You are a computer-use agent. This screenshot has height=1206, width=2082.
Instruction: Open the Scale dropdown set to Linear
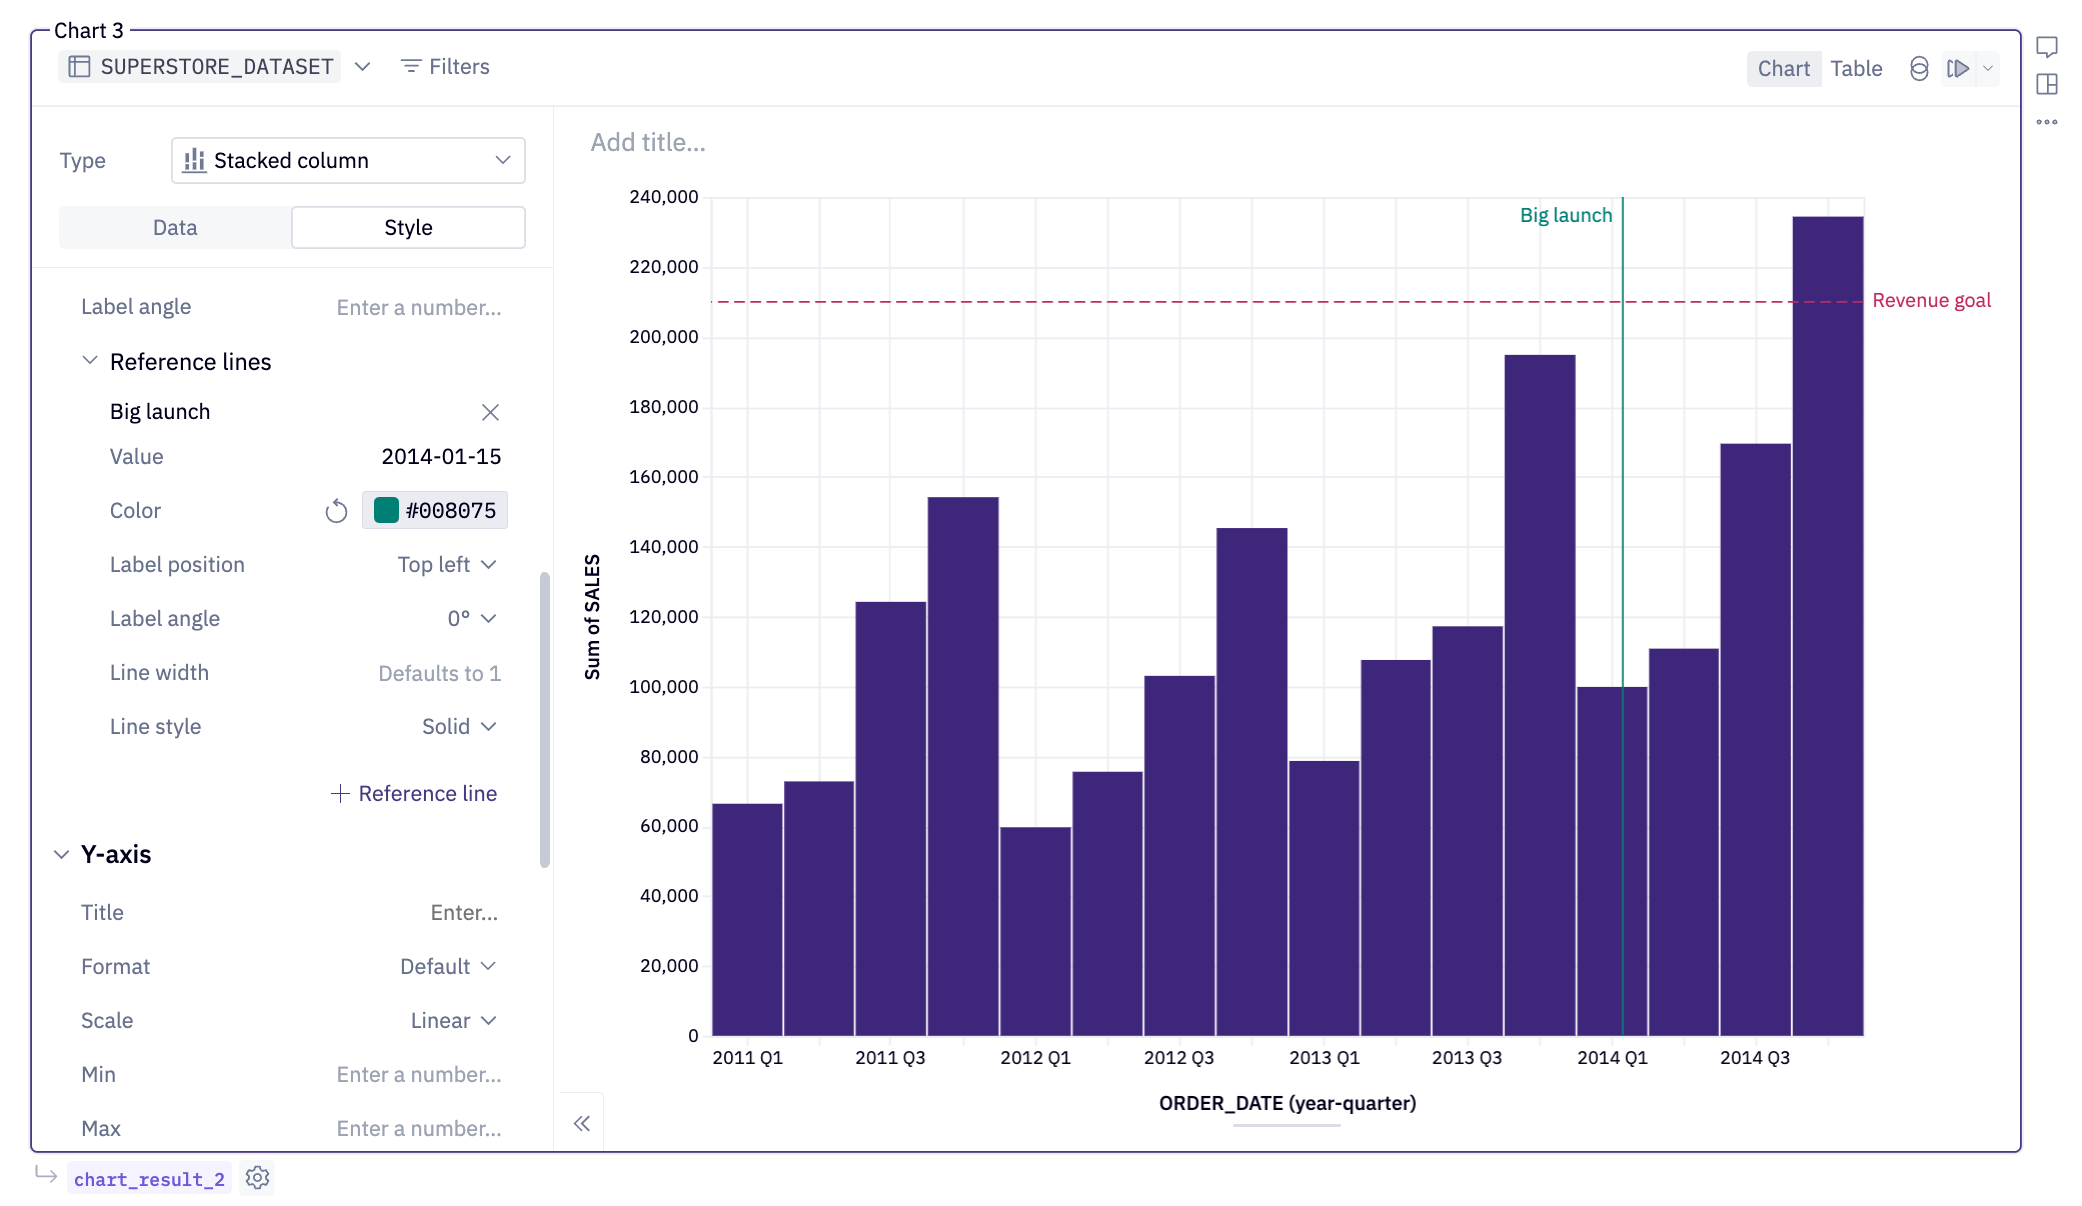pyautogui.click(x=450, y=1020)
